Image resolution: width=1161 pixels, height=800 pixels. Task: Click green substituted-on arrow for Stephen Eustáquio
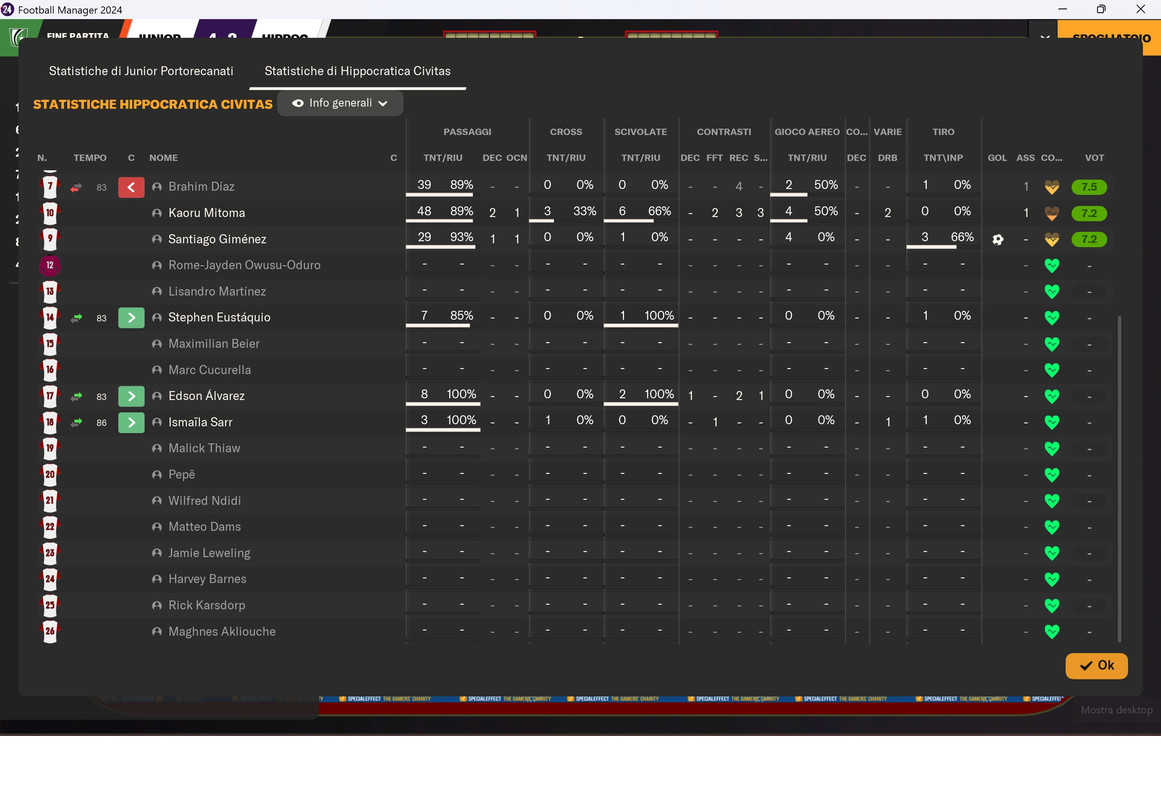click(x=131, y=318)
